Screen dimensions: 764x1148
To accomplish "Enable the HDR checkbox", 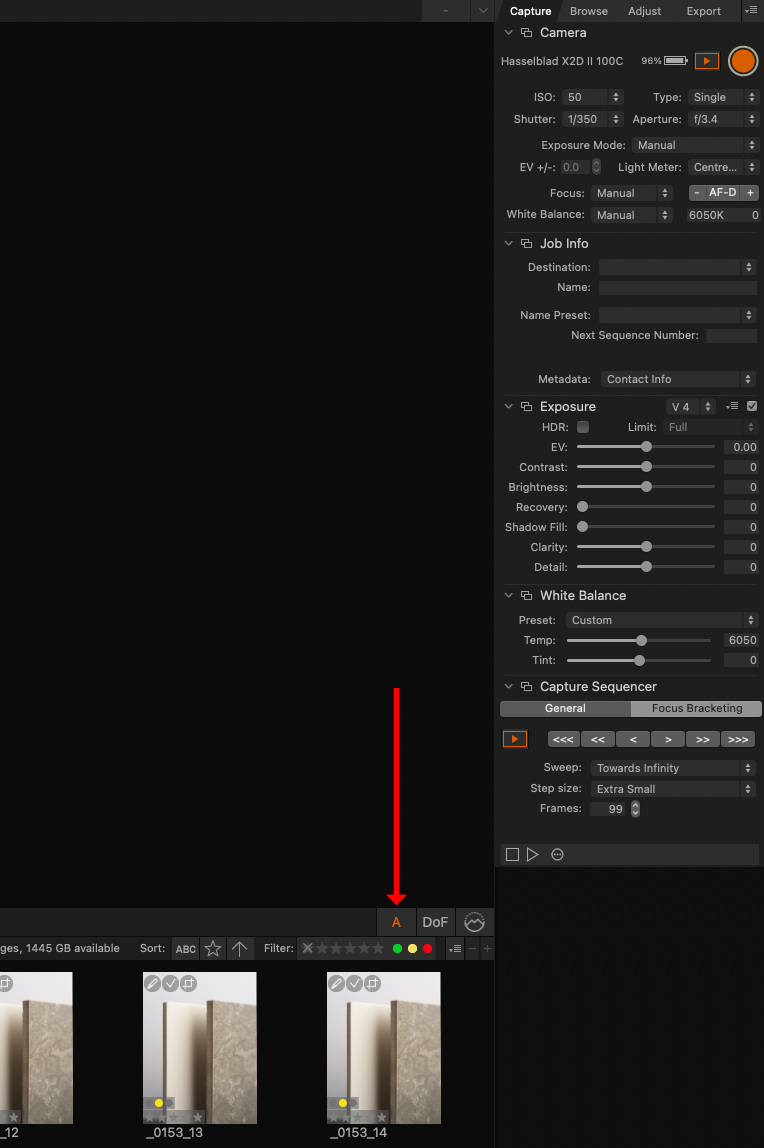I will click(583, 427).
